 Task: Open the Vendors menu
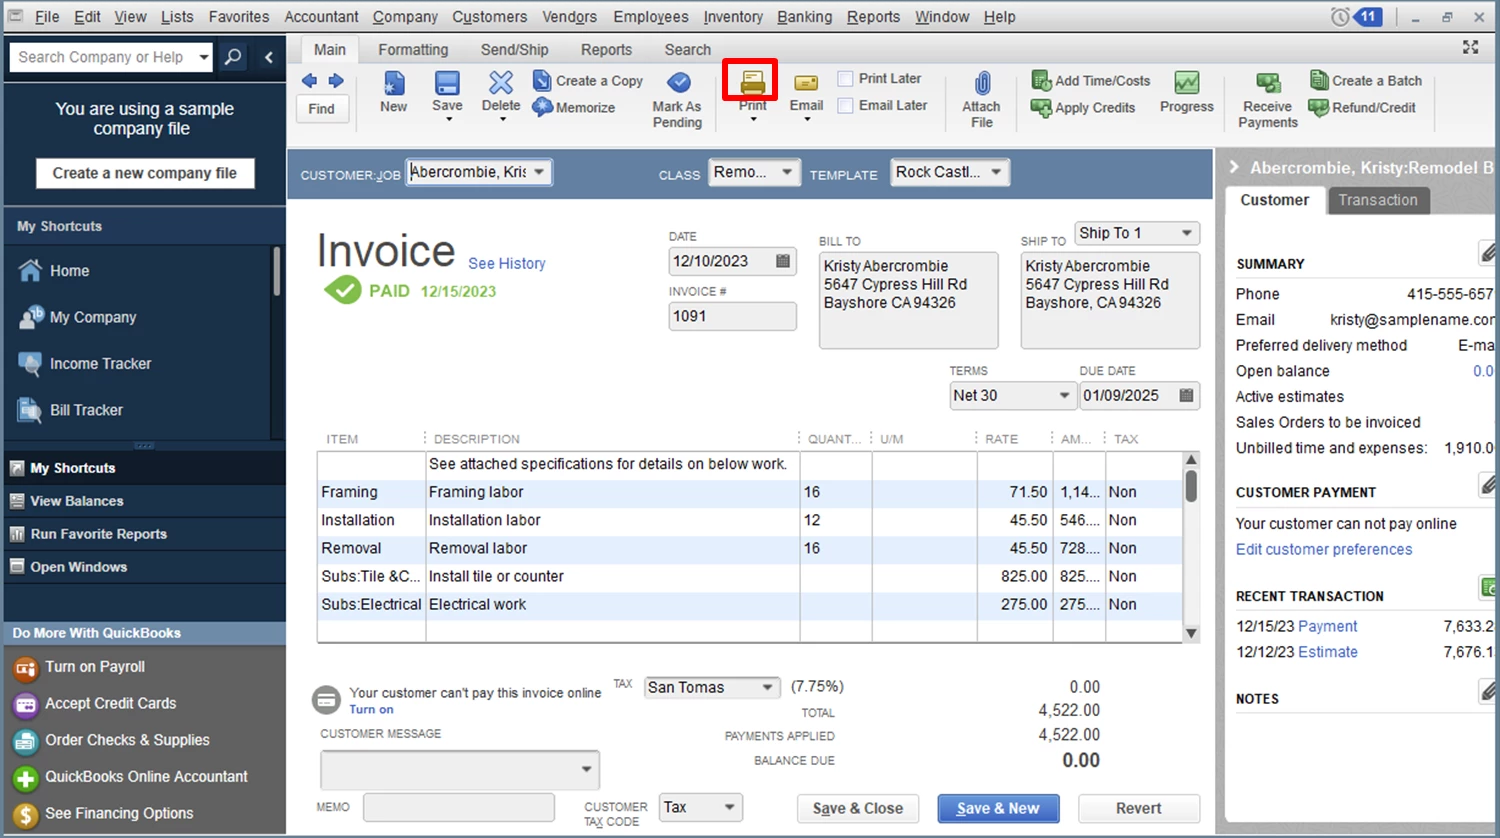(x=569, y=17)
